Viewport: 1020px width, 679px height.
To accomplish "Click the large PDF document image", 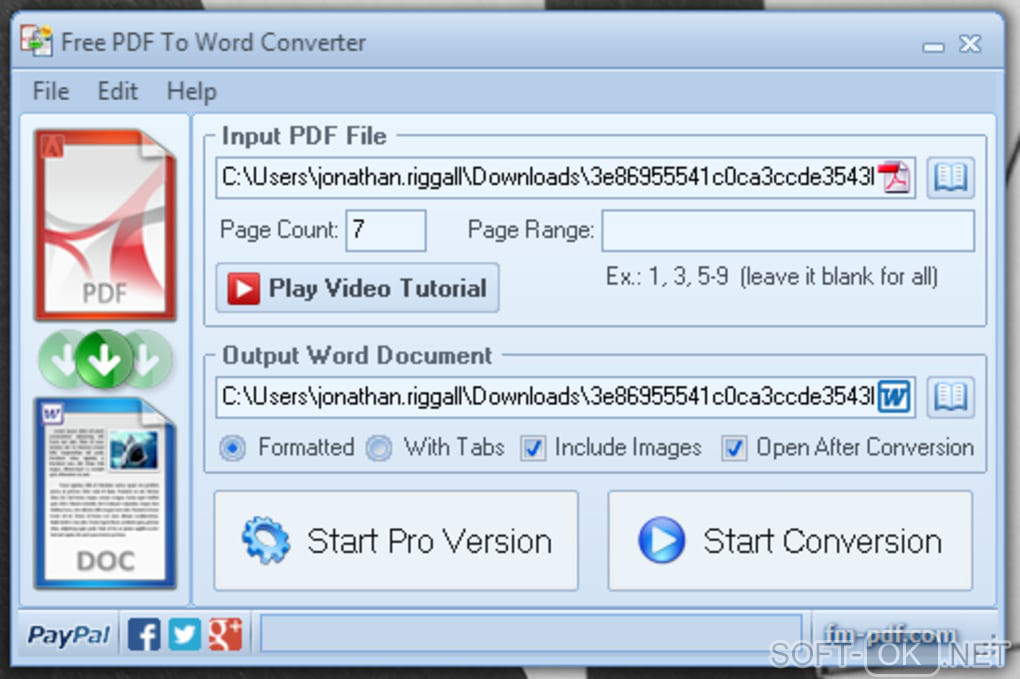I will [x=105, y=224].
